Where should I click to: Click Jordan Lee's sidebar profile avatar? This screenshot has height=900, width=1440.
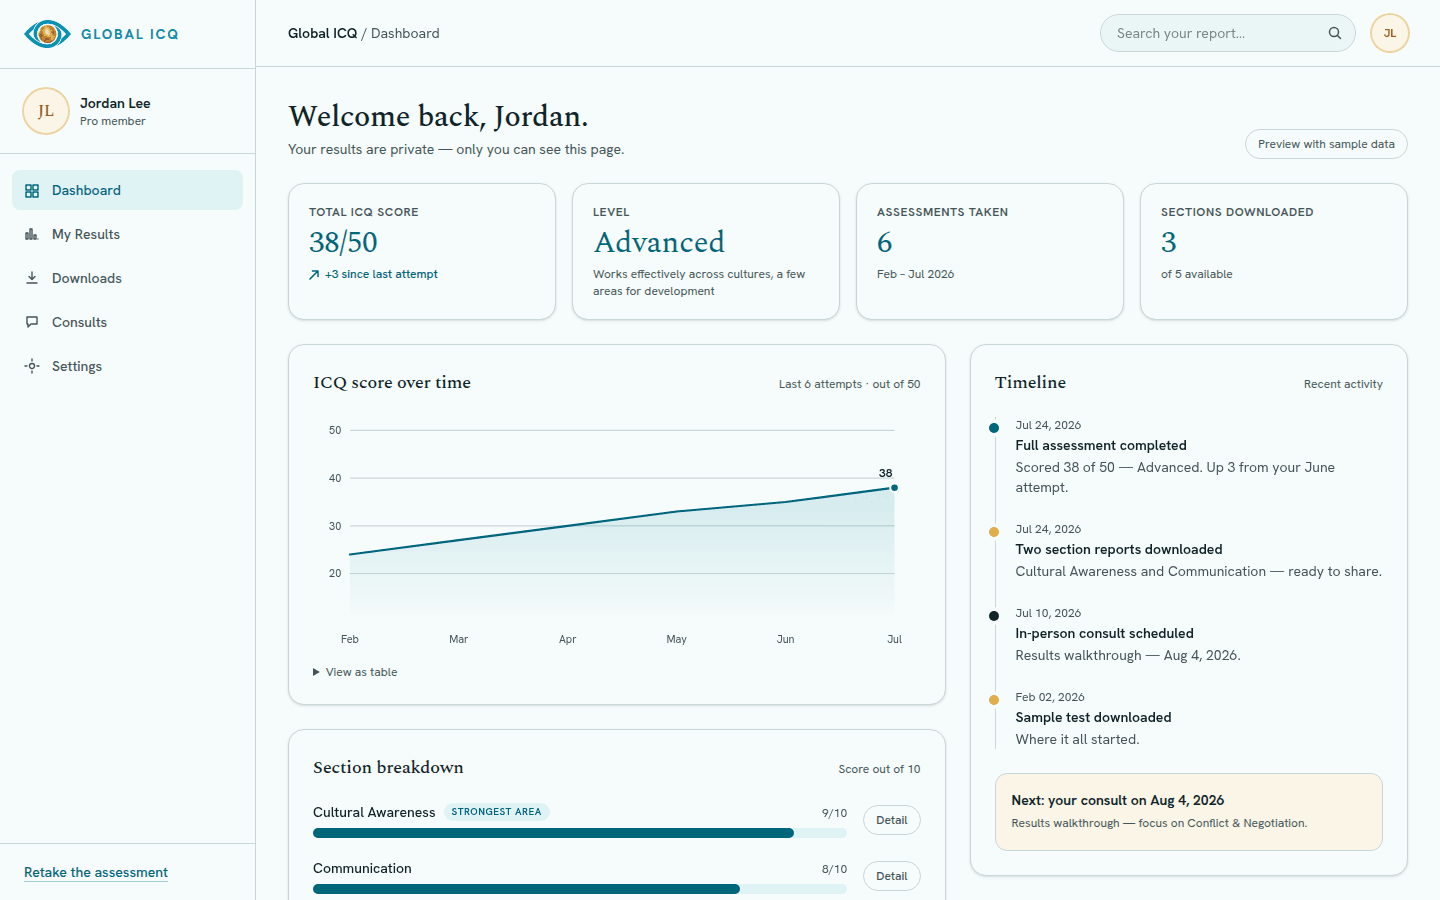coord(46,111)
